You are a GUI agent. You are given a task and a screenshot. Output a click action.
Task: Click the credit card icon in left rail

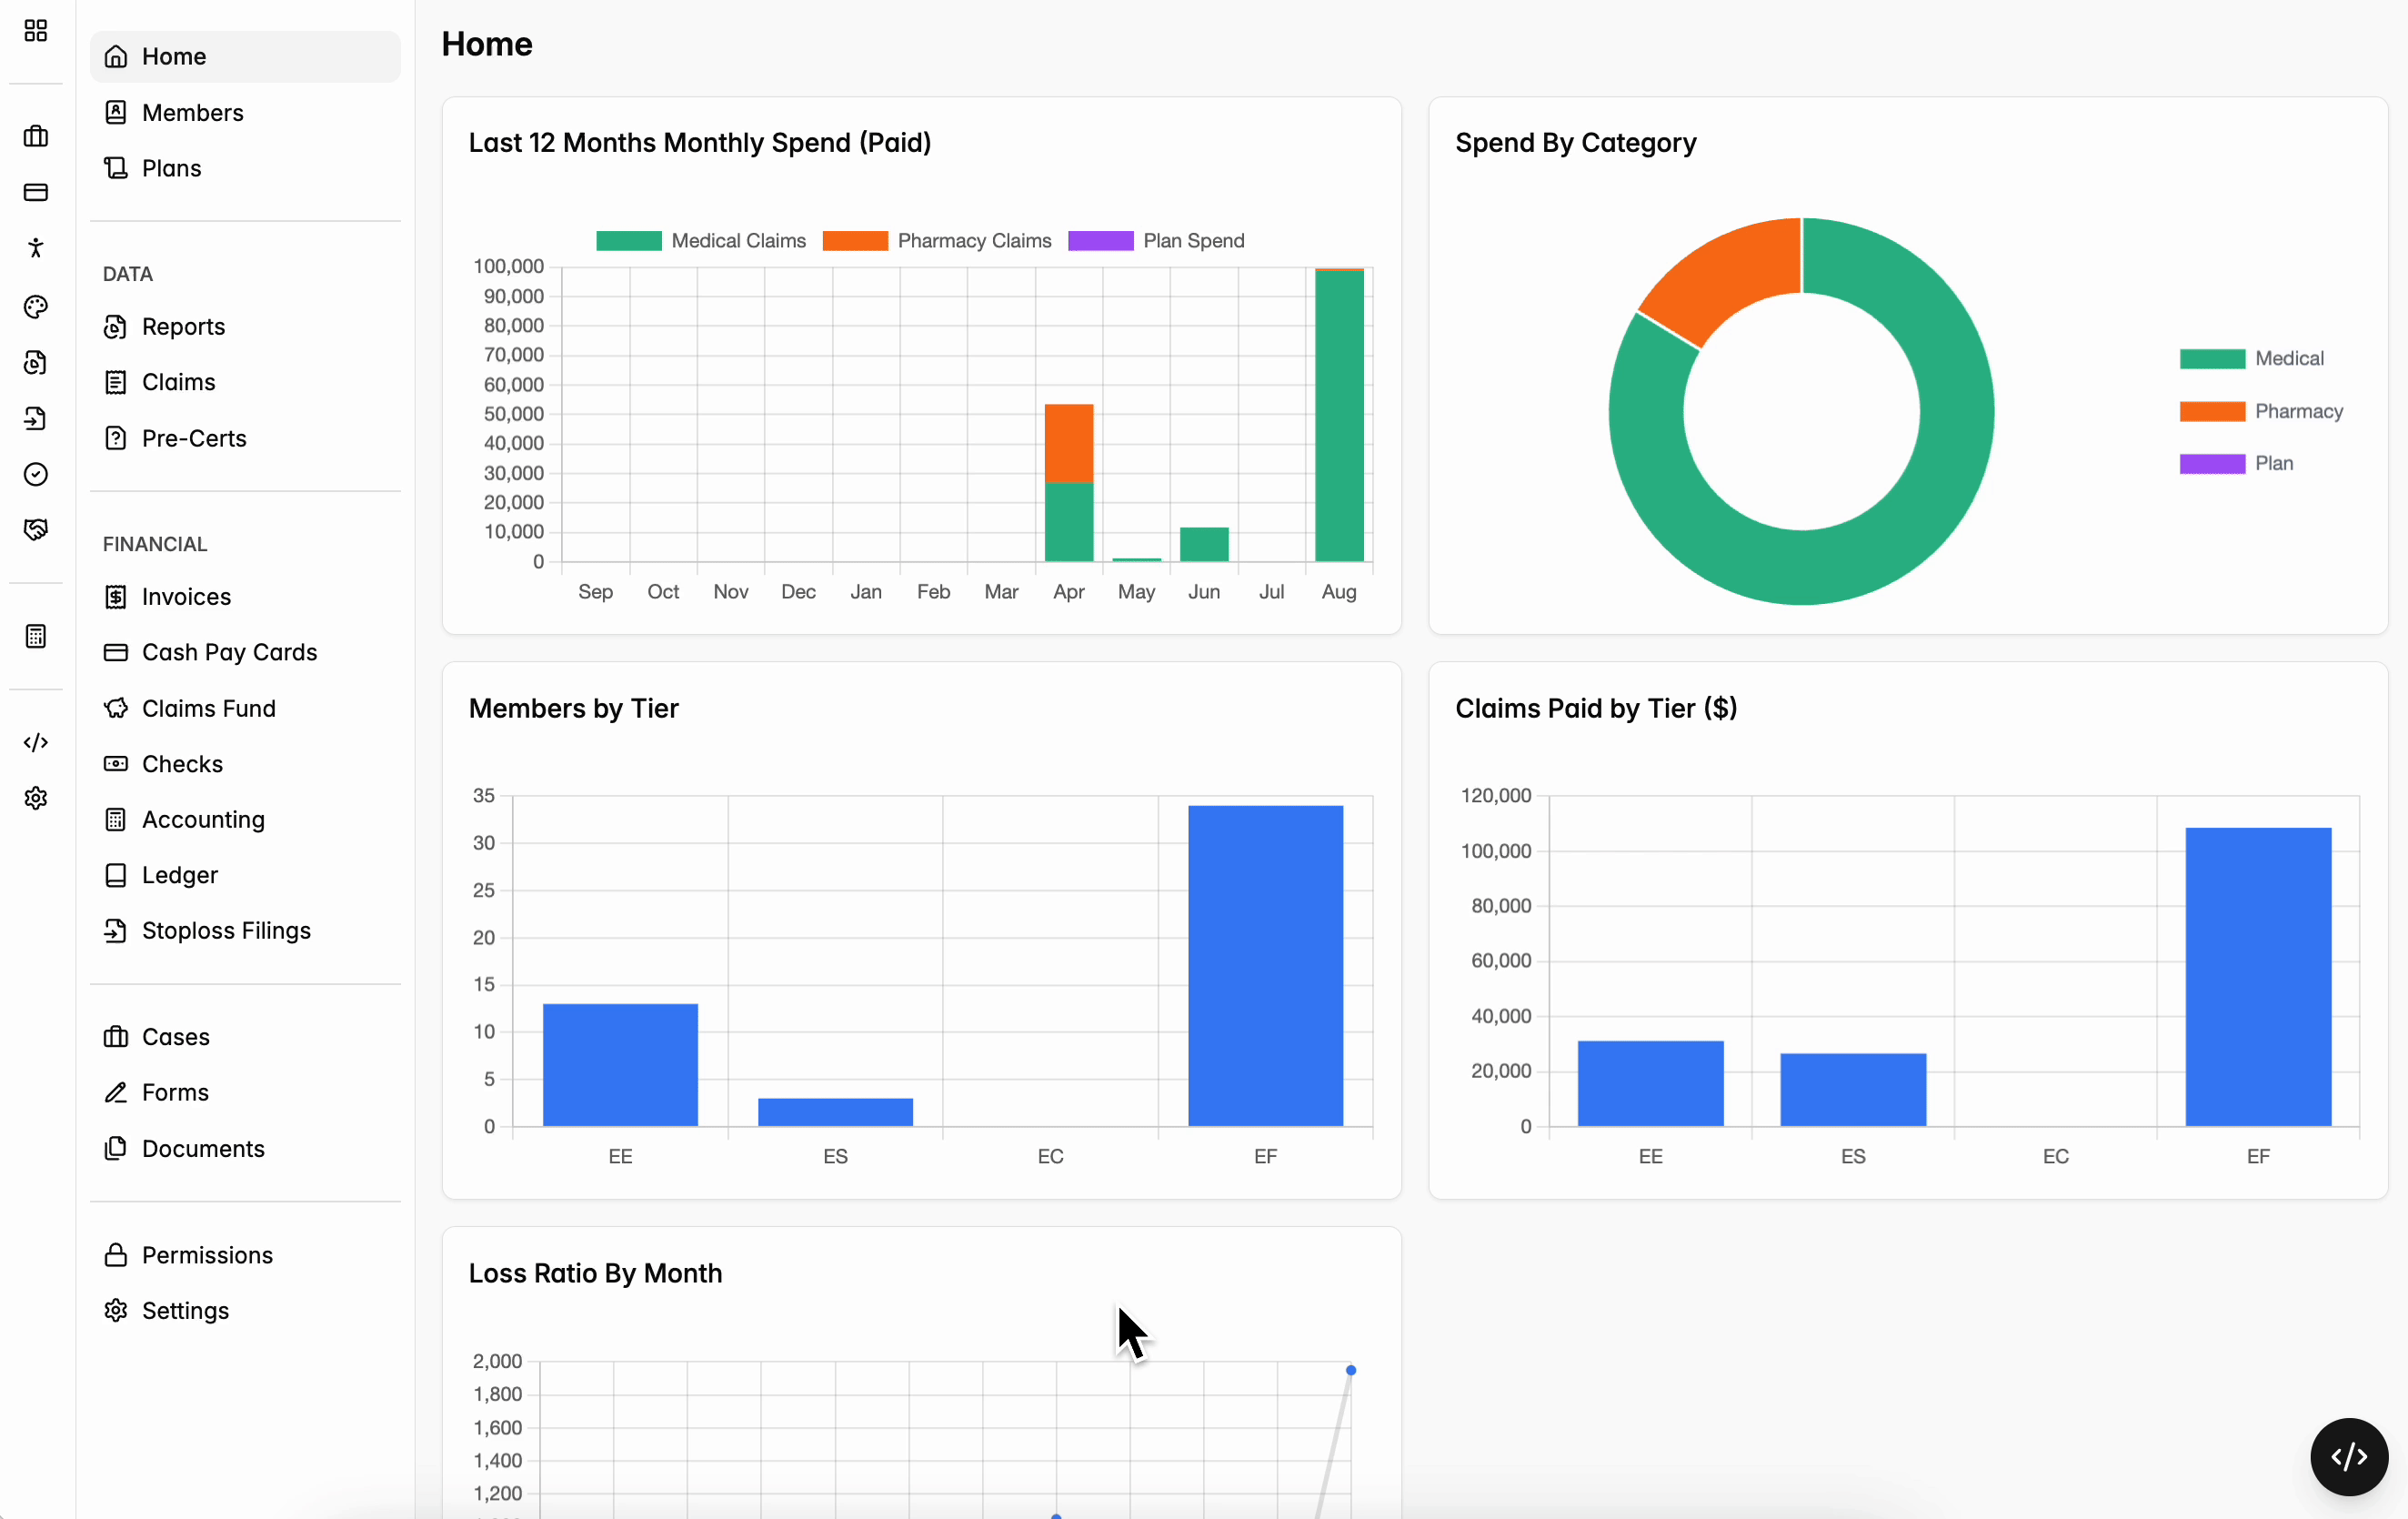click(36, 192)
